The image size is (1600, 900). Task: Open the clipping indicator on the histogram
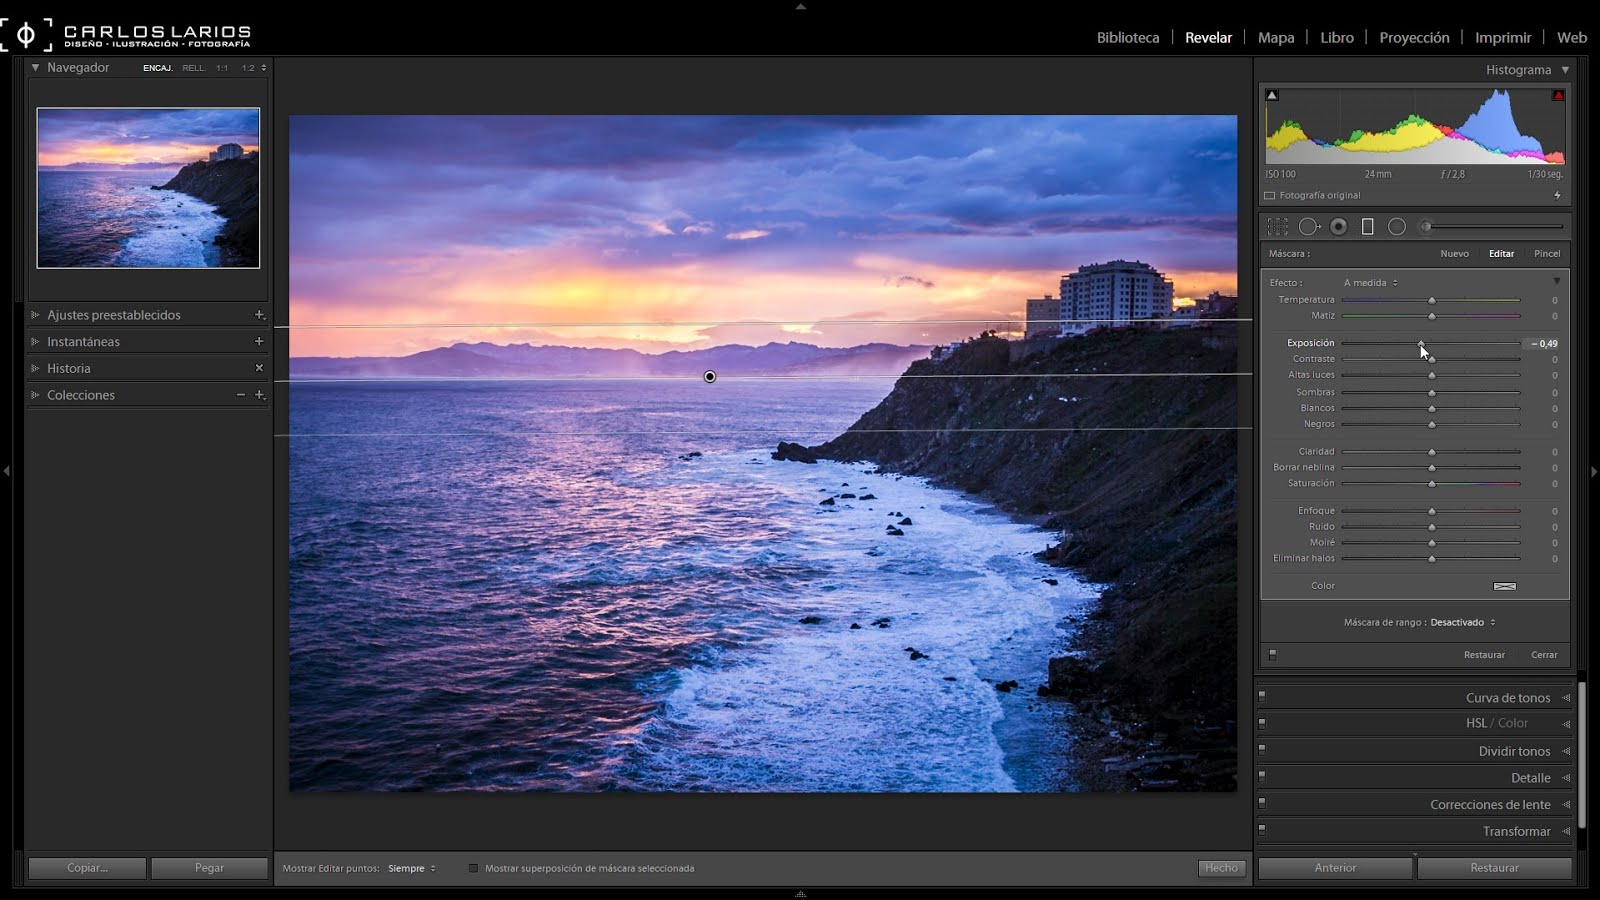coord(1557,92)
